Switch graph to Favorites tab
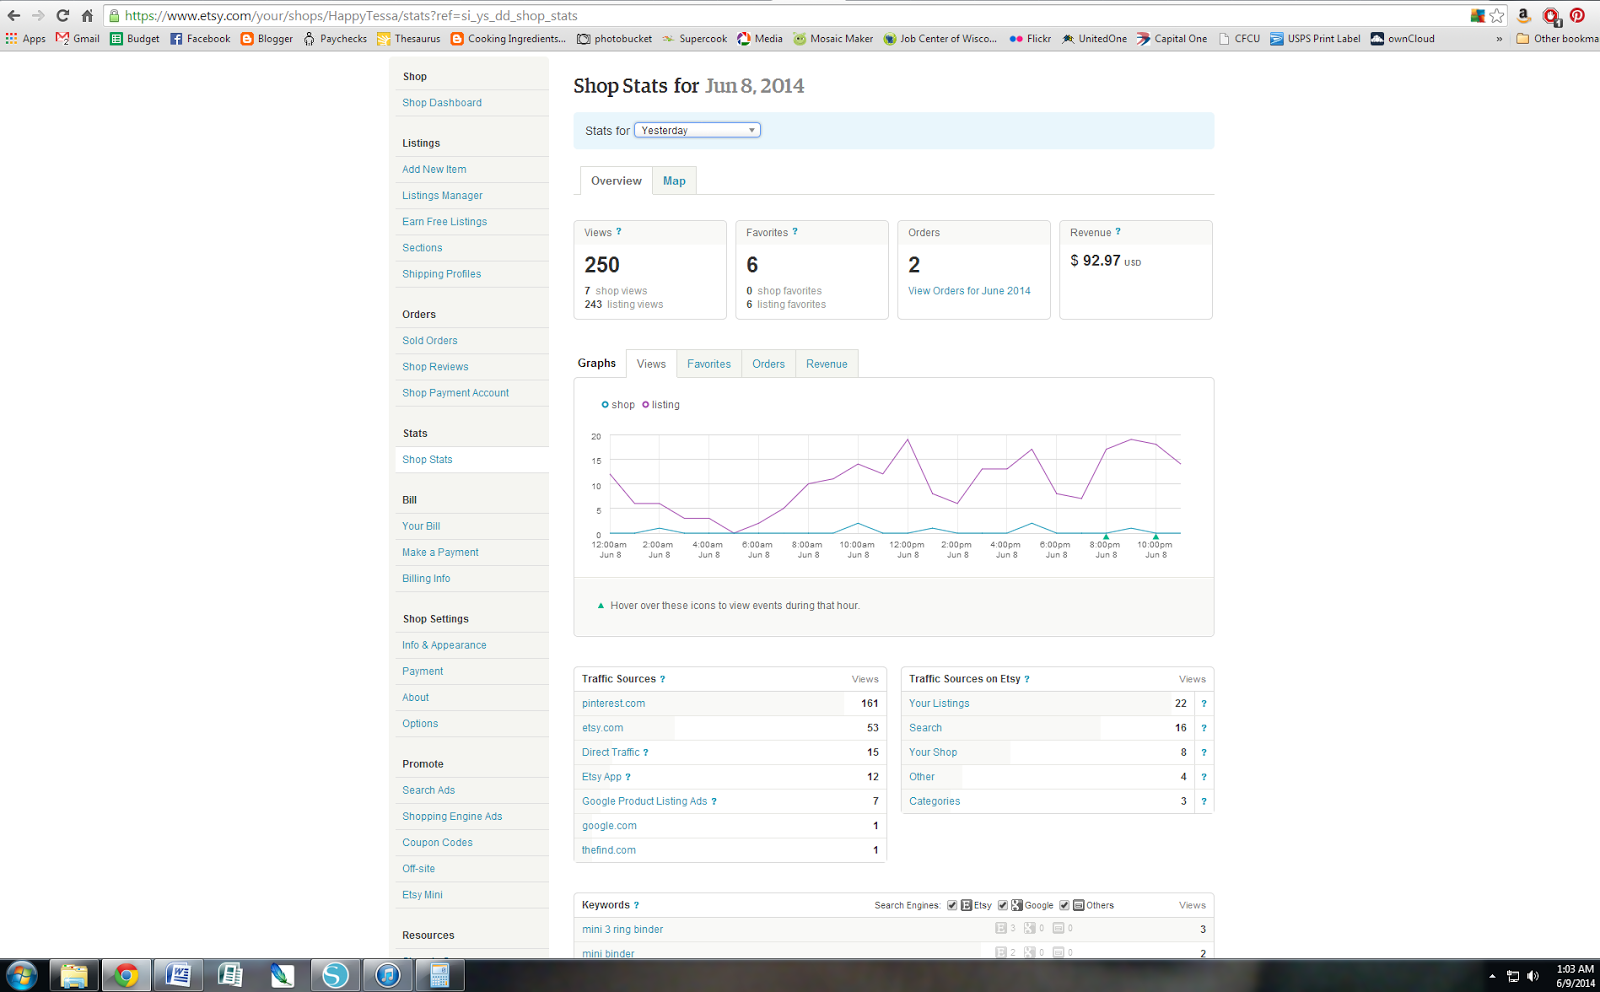This screenshot has height=992, width=1600. coord(709,364)
